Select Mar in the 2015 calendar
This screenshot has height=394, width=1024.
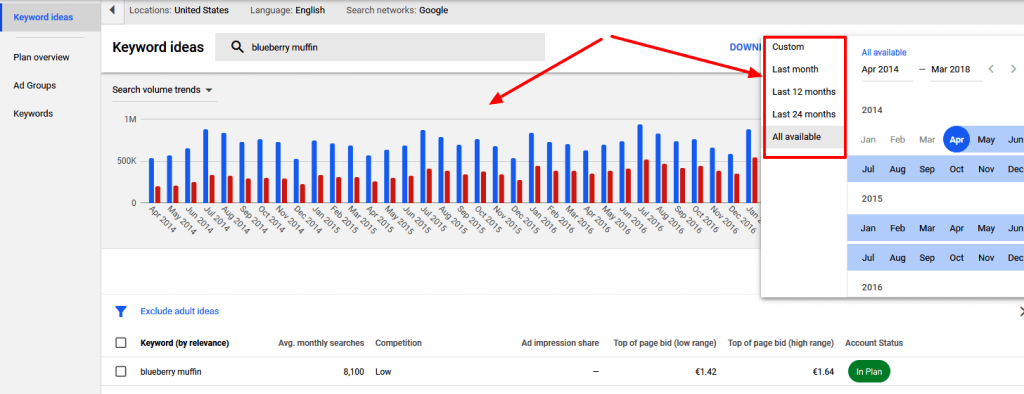click(927, 229)
